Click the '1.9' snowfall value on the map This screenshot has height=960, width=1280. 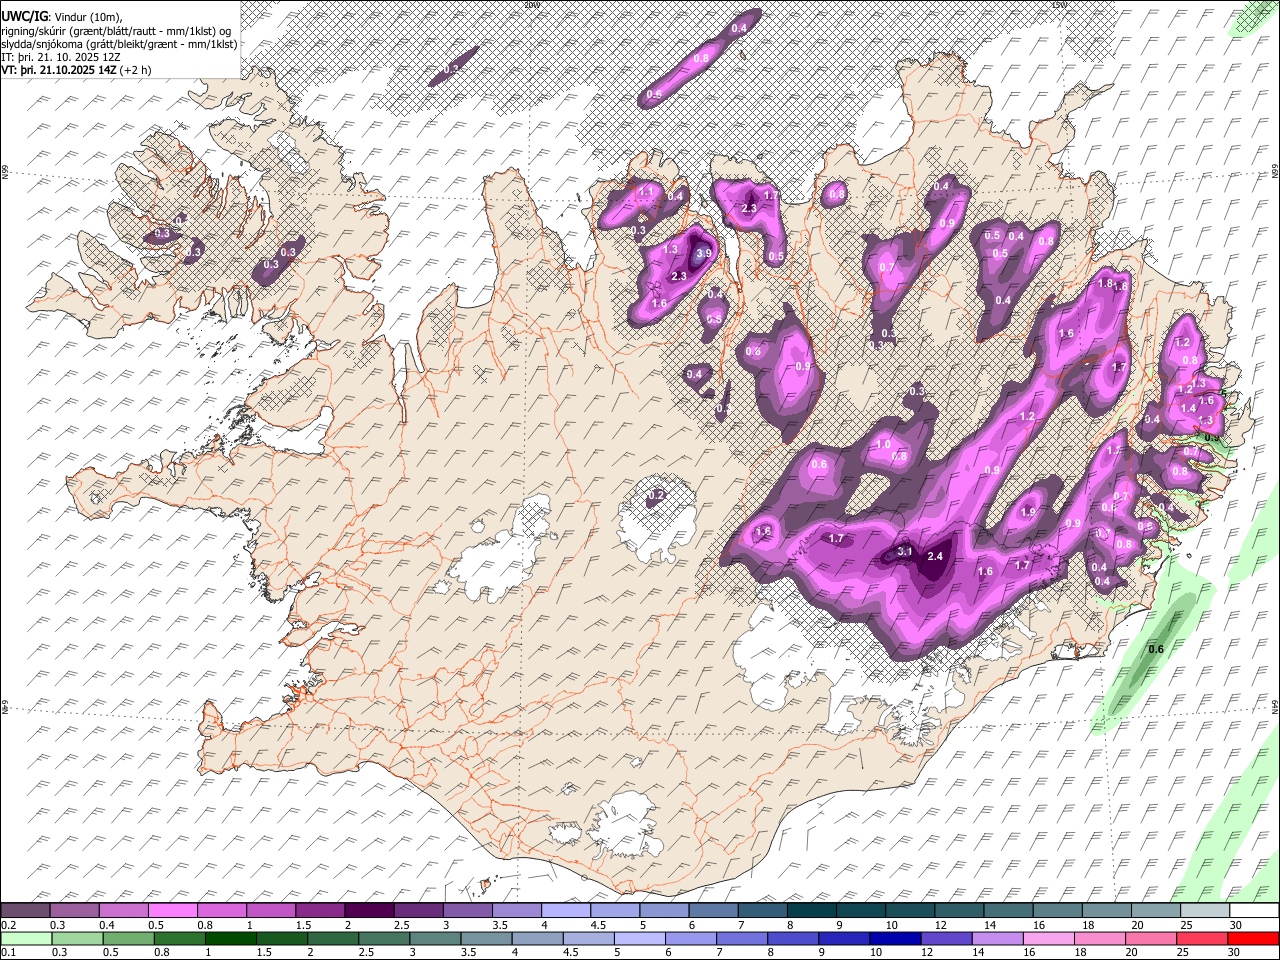1028,512
